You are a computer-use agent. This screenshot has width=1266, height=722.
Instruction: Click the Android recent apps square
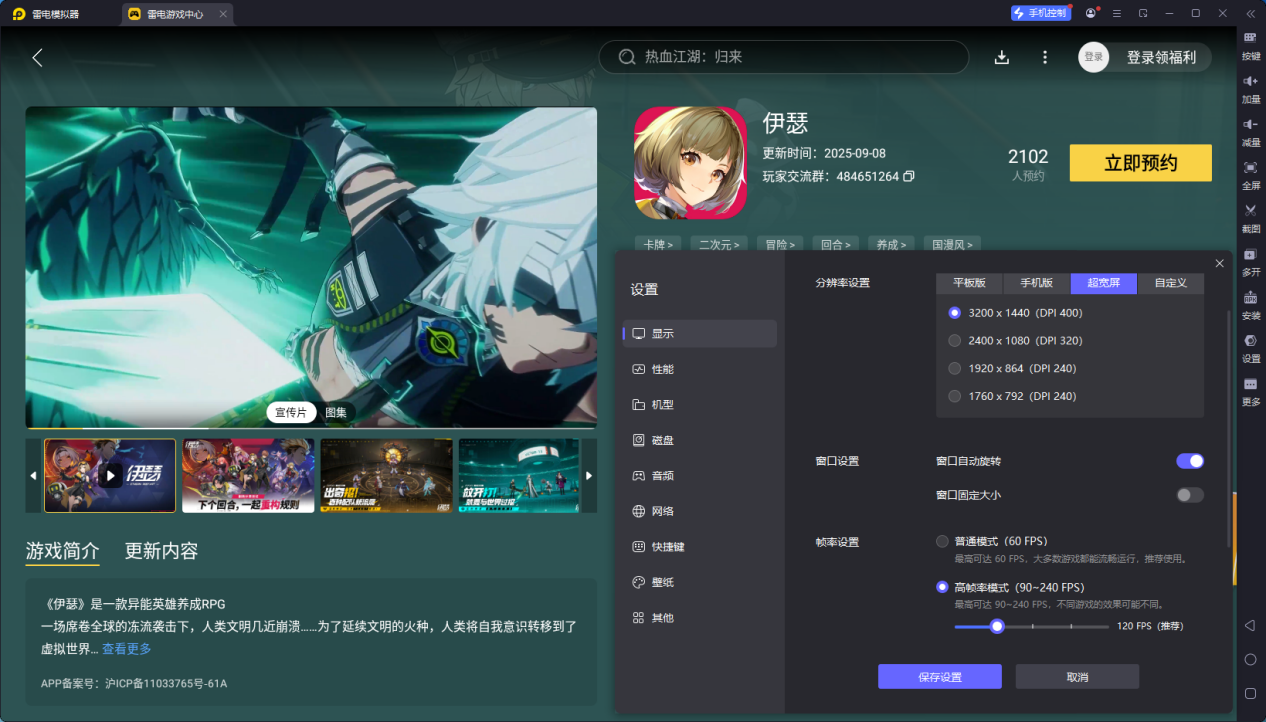pos(1250,693)
